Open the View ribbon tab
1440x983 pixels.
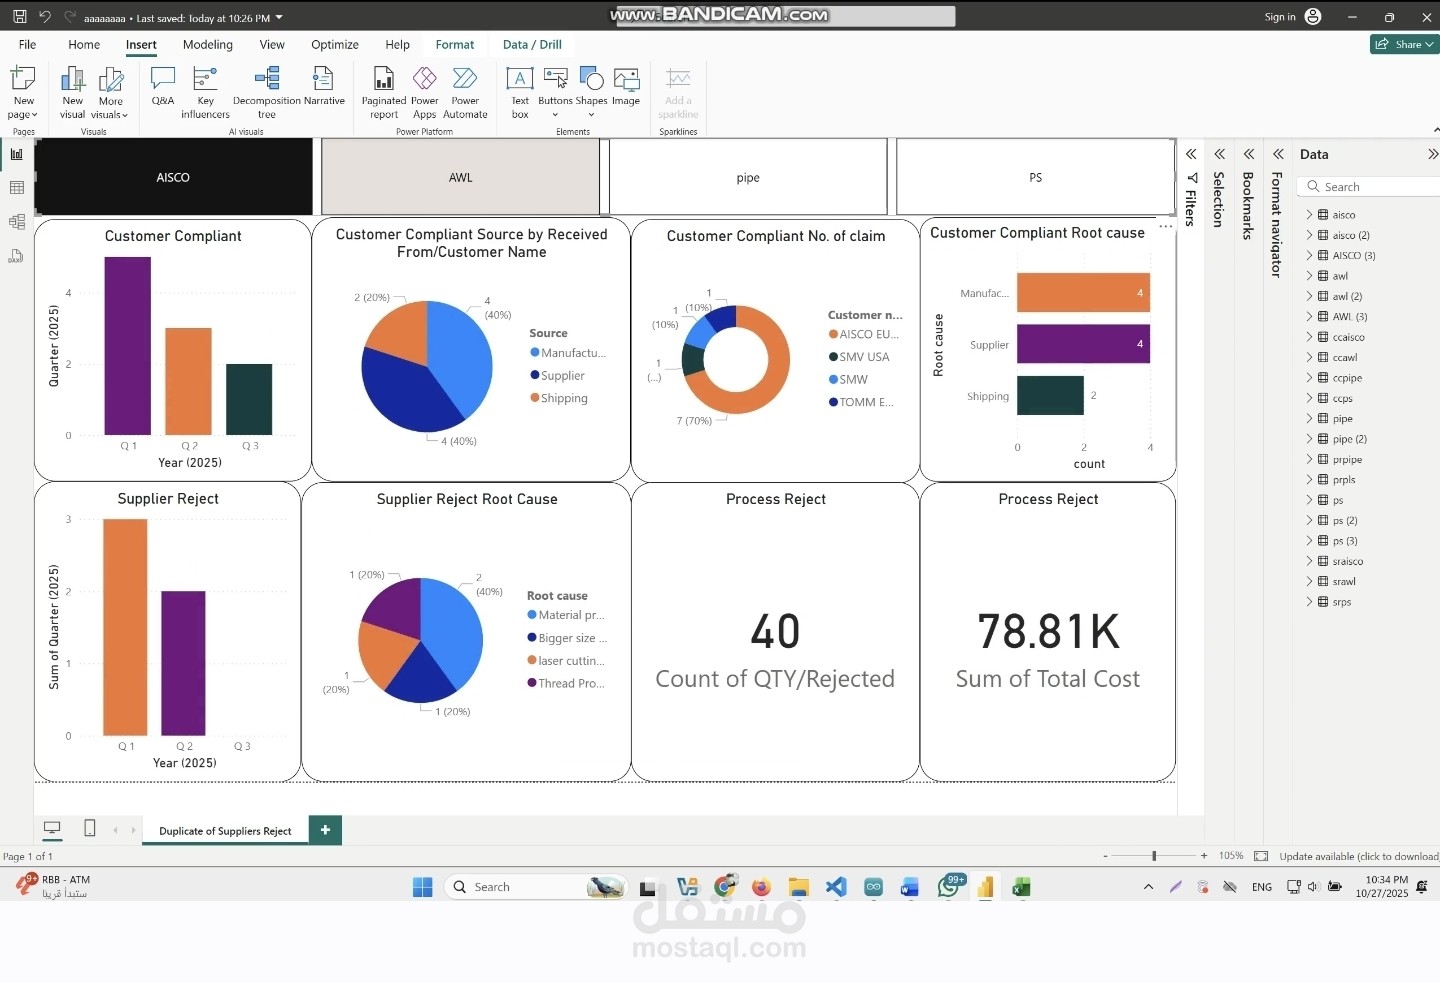click(x=272, y=45)
